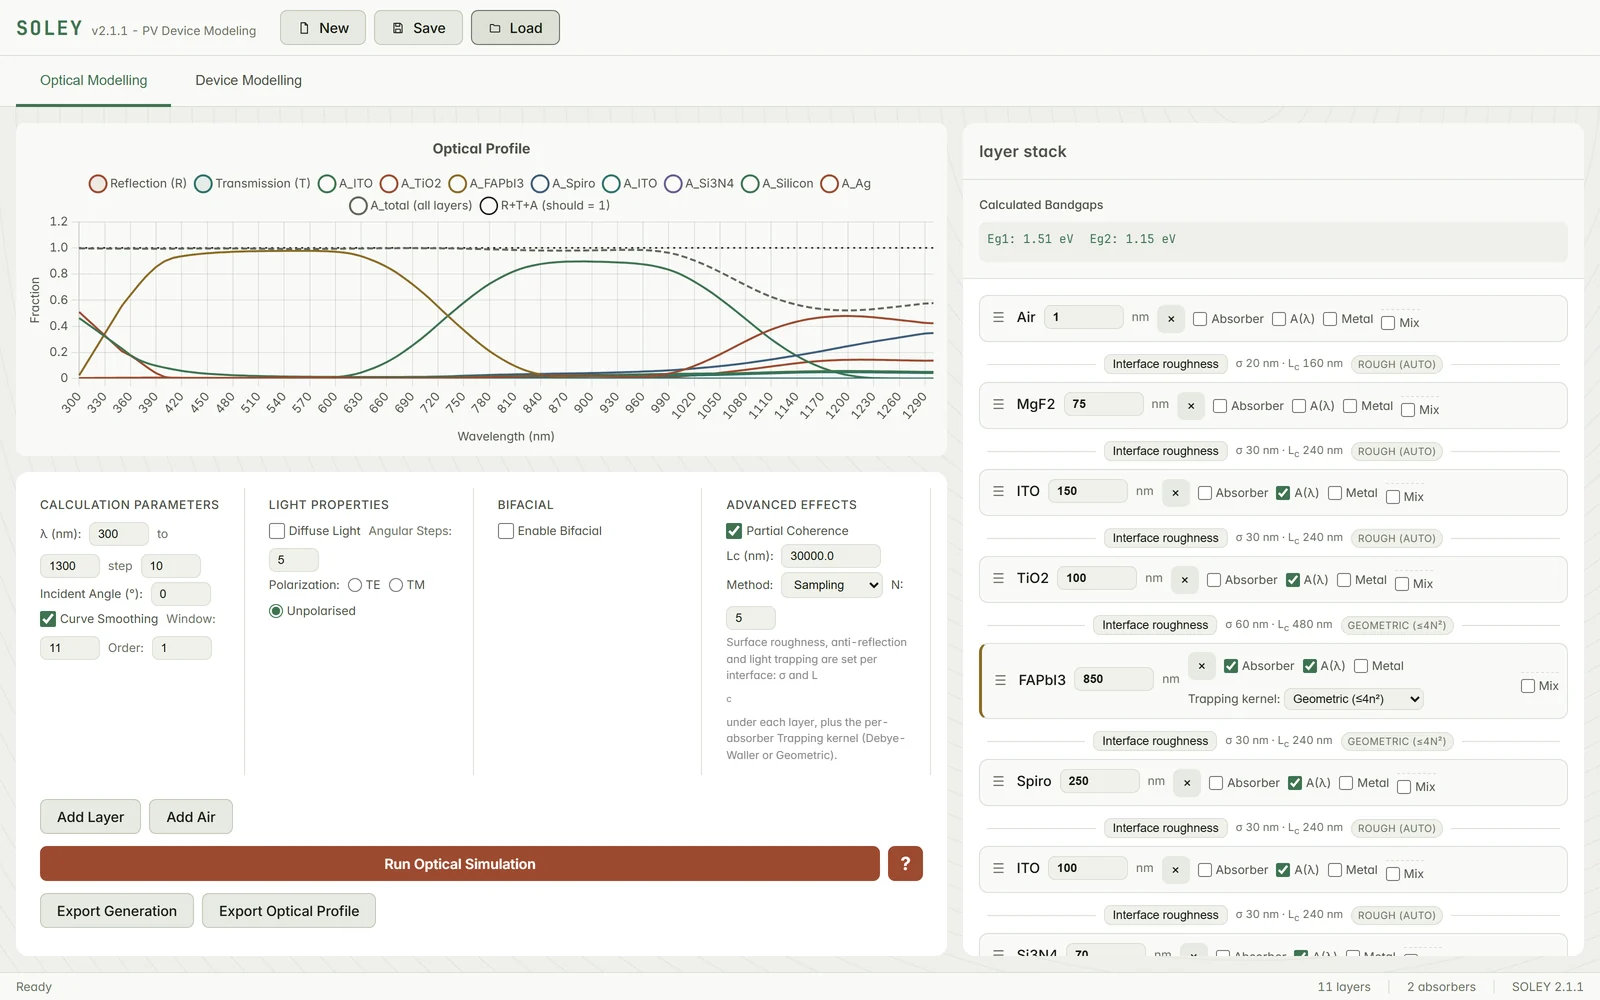Viewport: 1600px width, 1000px height.
Task: Run Optical Simulation
Action: coord(460,864)
